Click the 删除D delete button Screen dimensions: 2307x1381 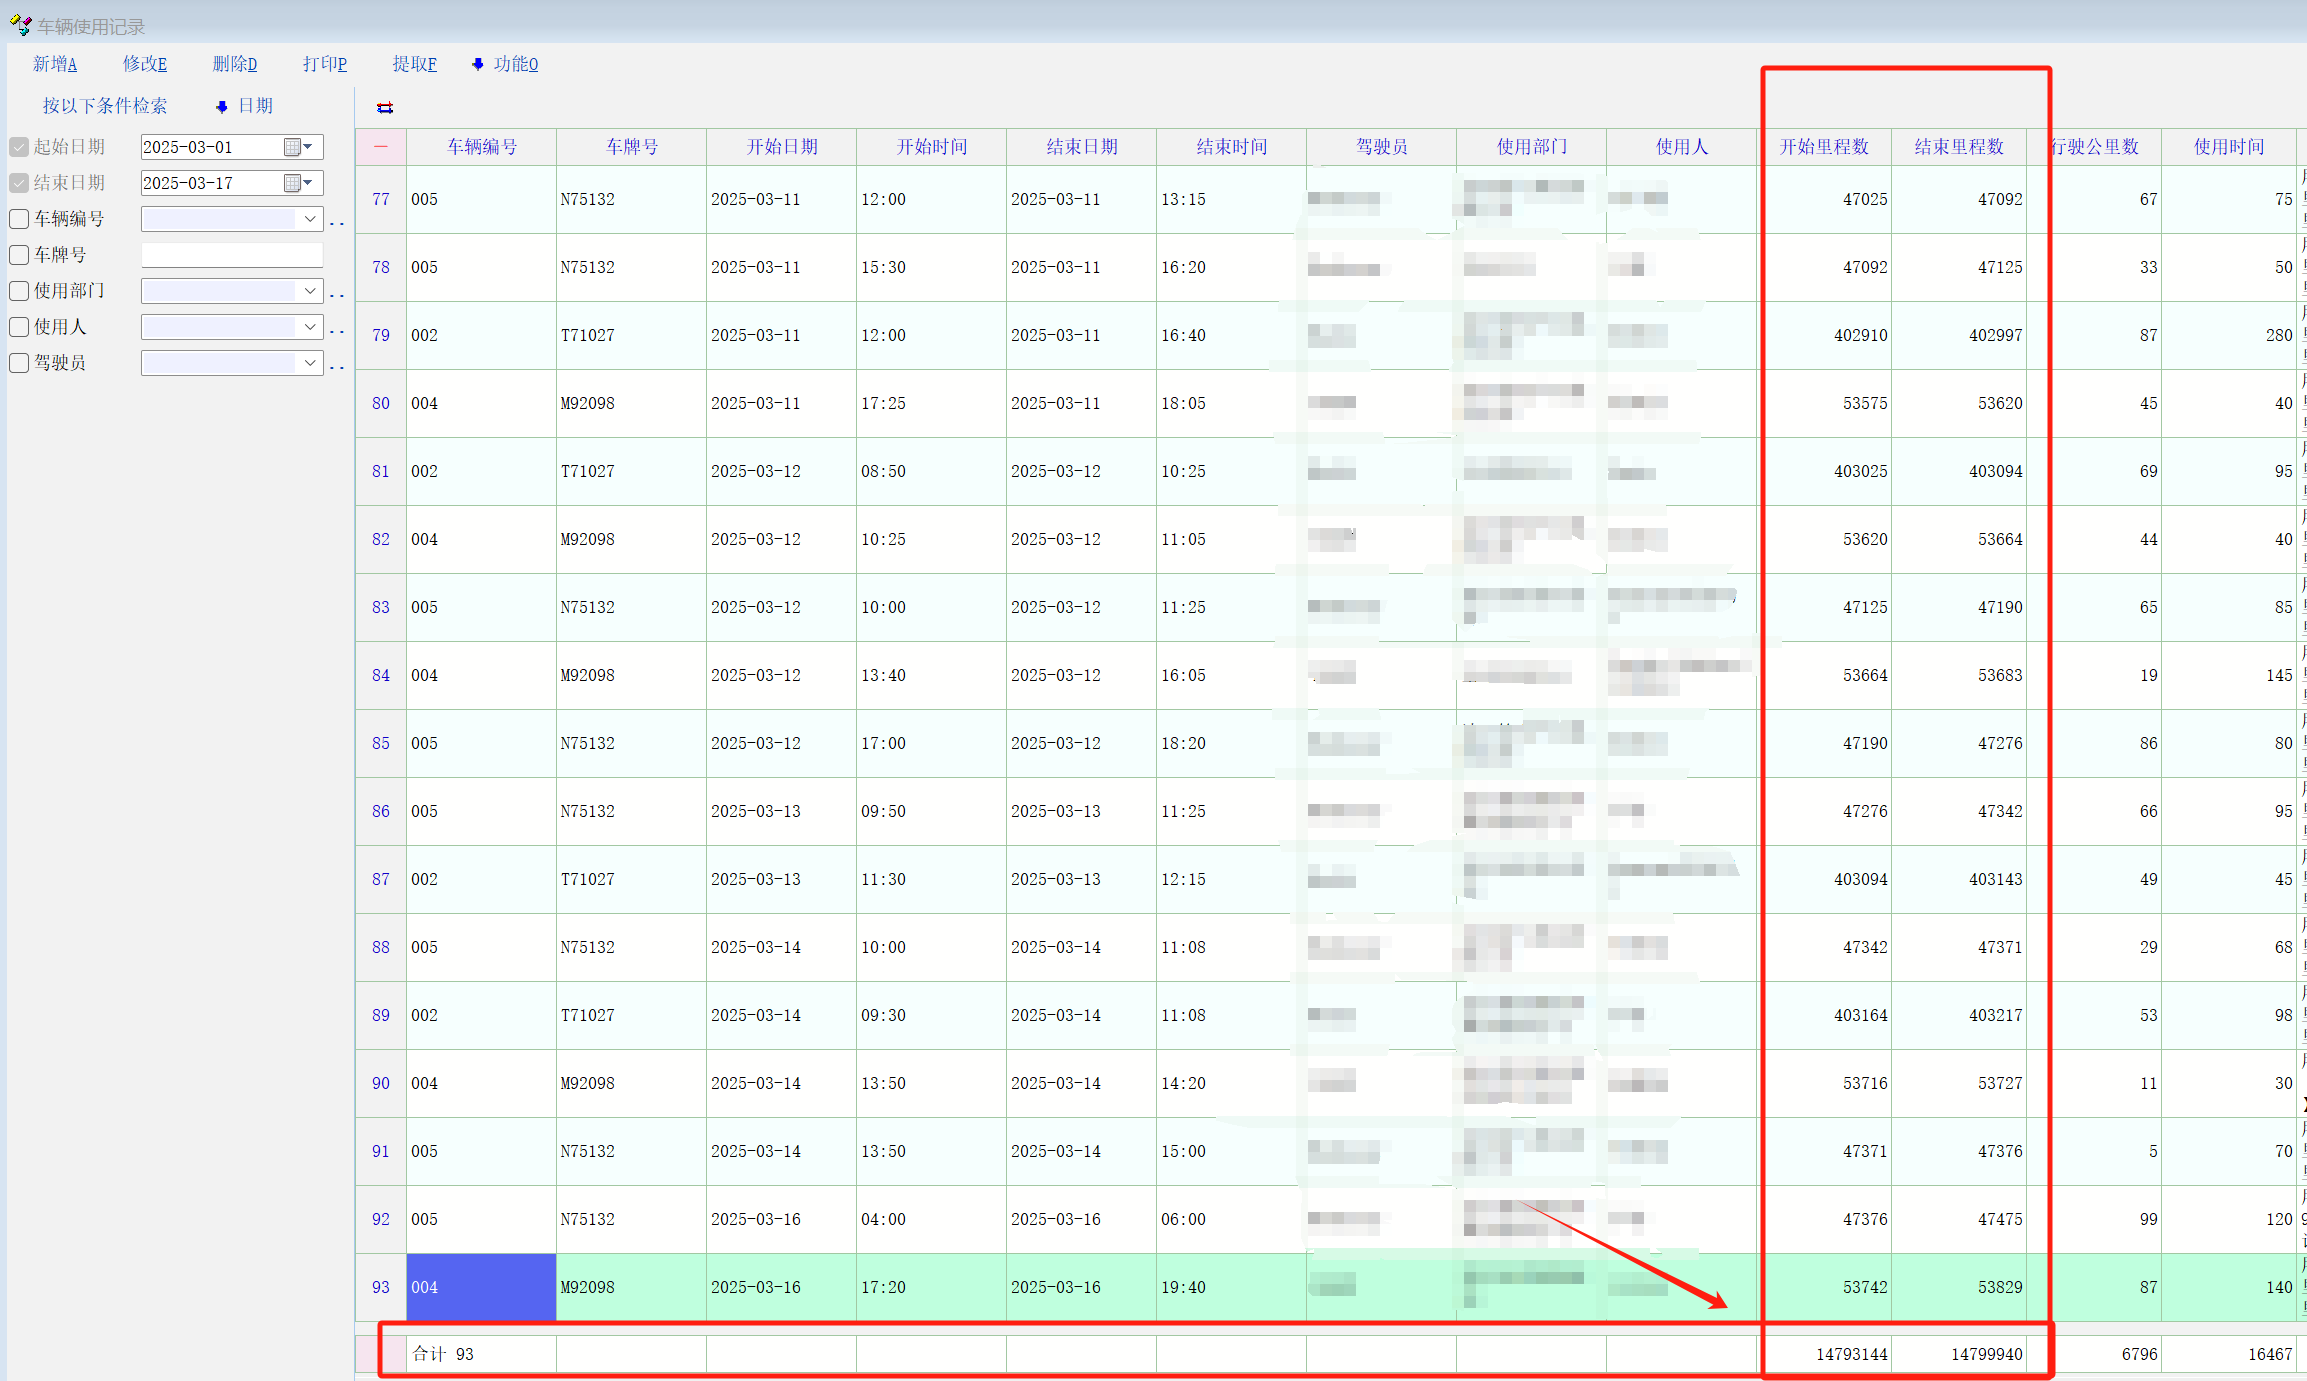click(235, 64)
